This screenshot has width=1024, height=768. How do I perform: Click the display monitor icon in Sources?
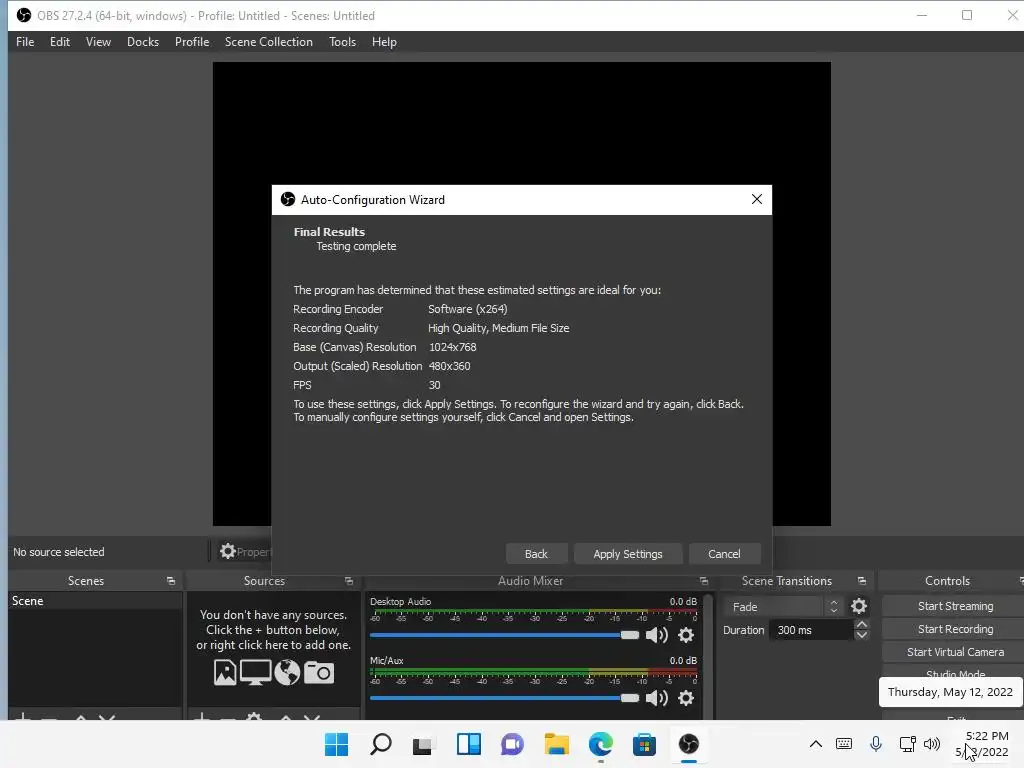(255, 673)
